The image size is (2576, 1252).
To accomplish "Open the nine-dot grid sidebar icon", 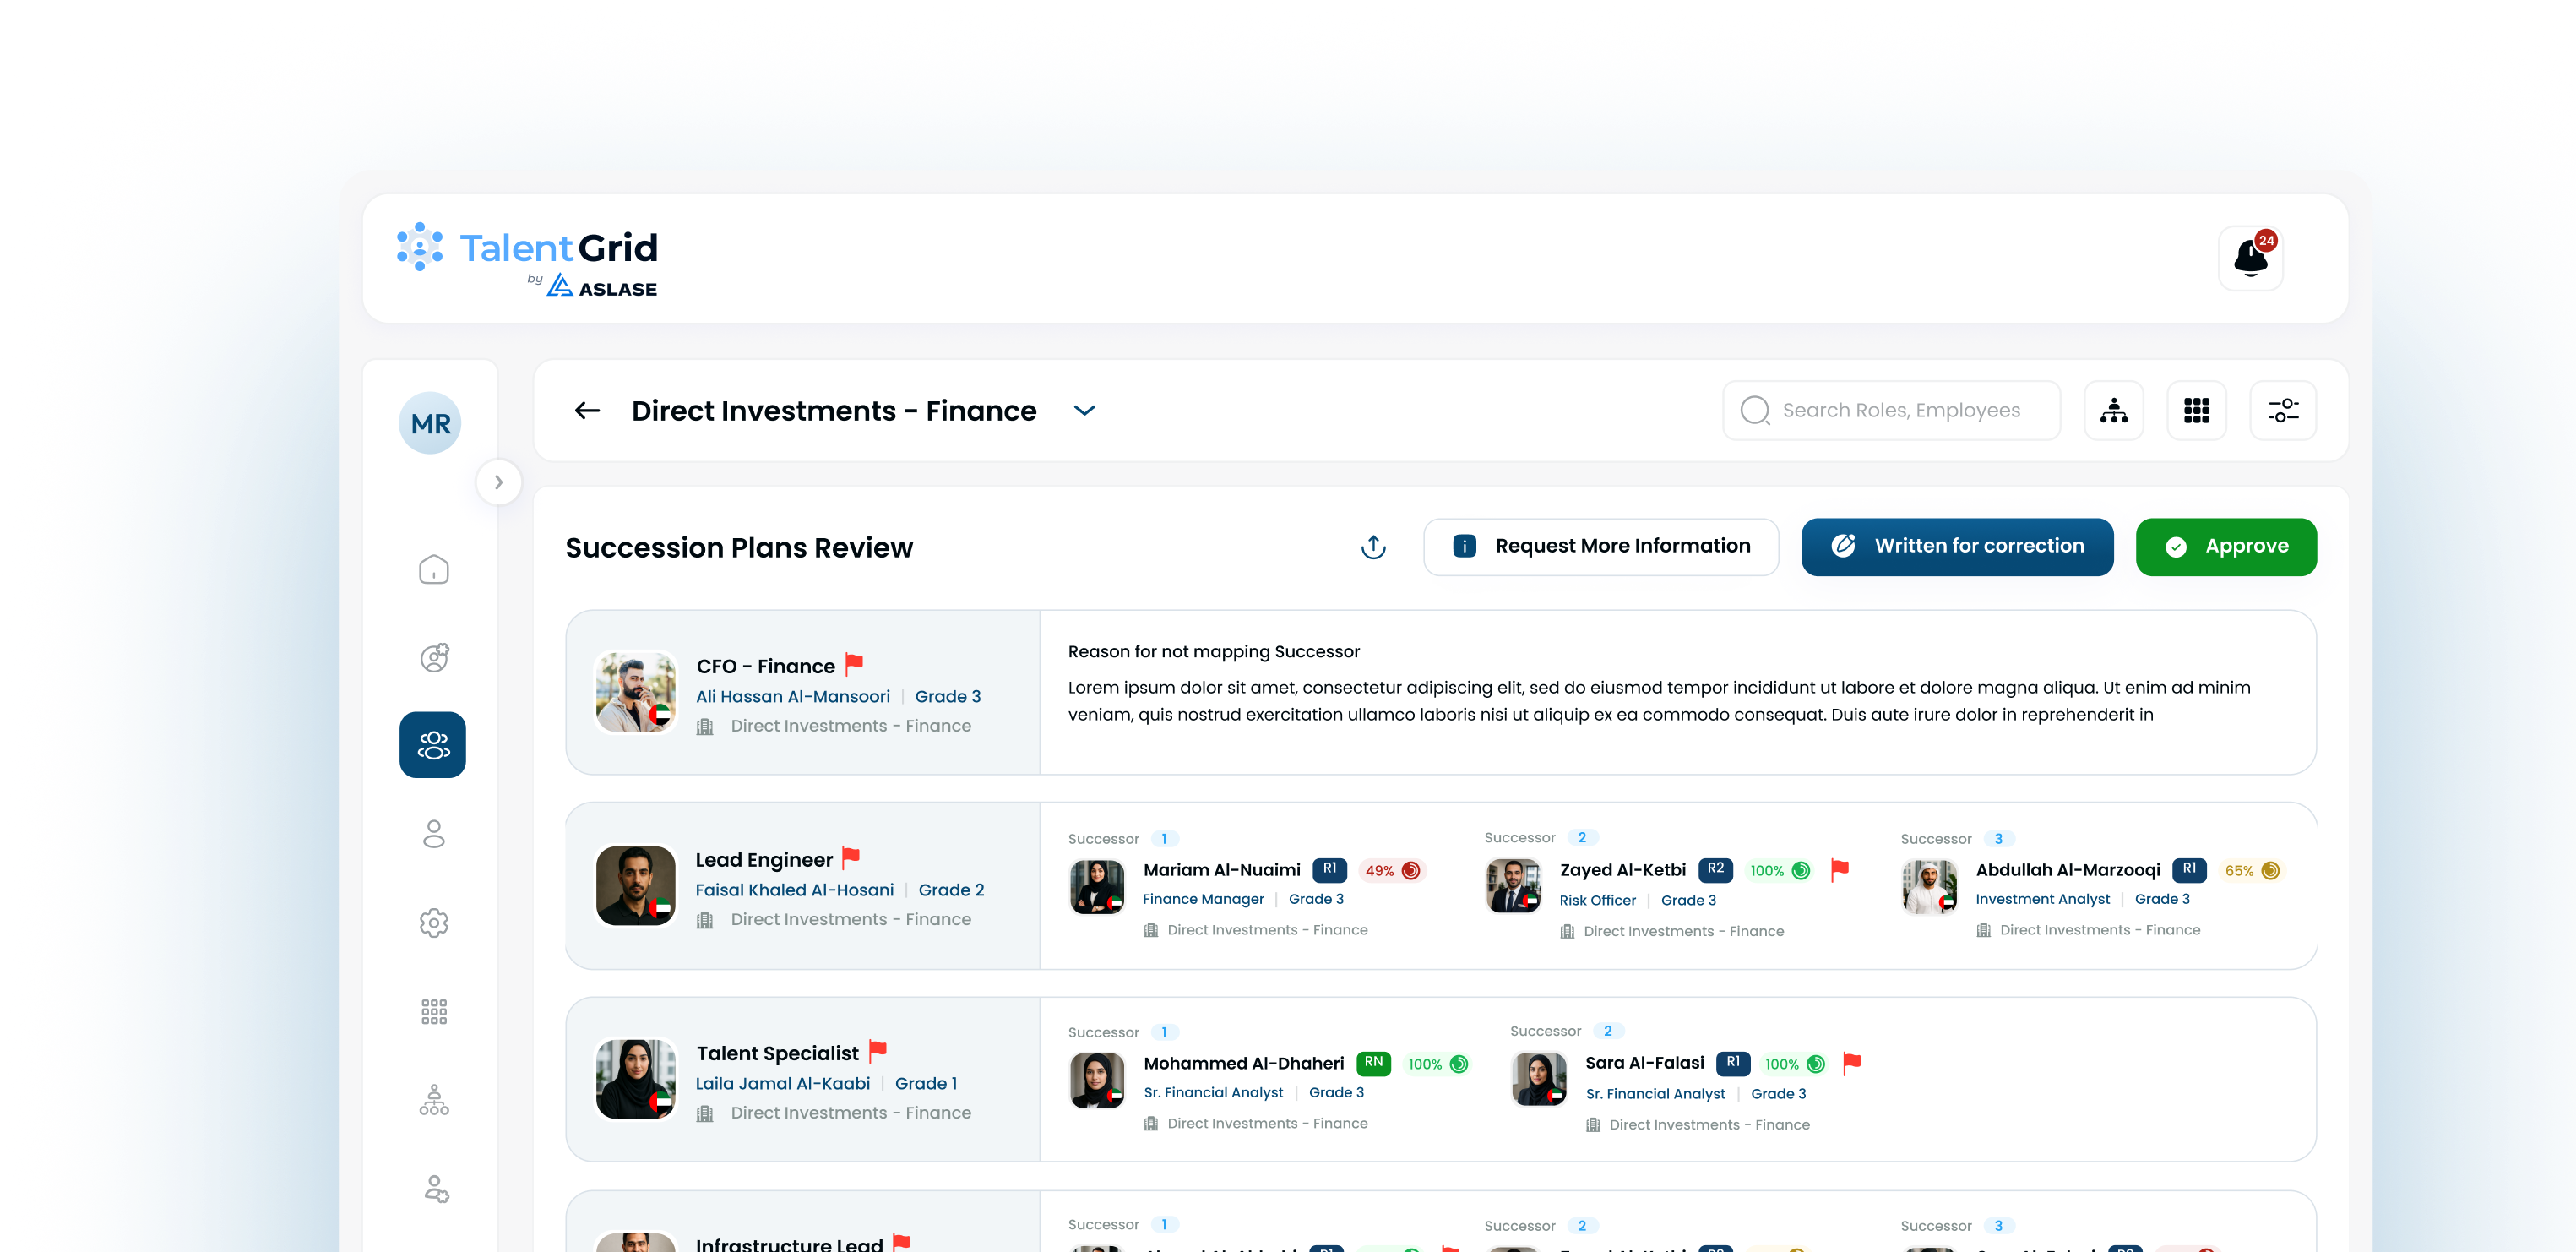I will 433,1011.
